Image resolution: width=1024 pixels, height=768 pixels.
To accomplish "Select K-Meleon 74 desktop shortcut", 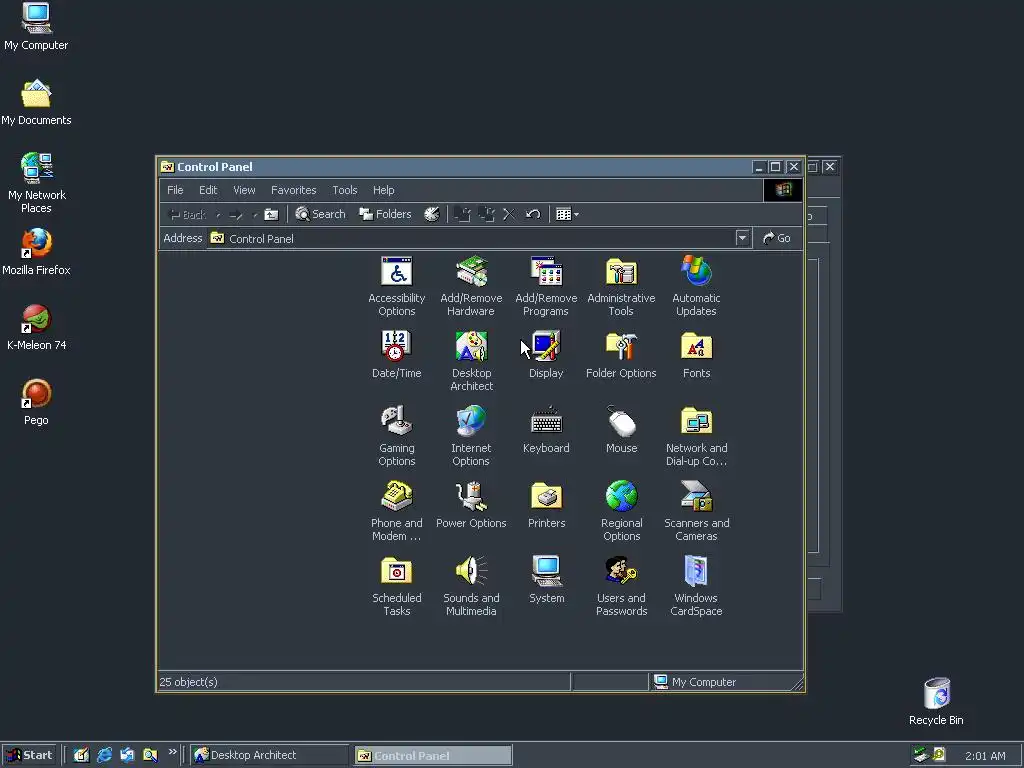I will tap(37, 328).
